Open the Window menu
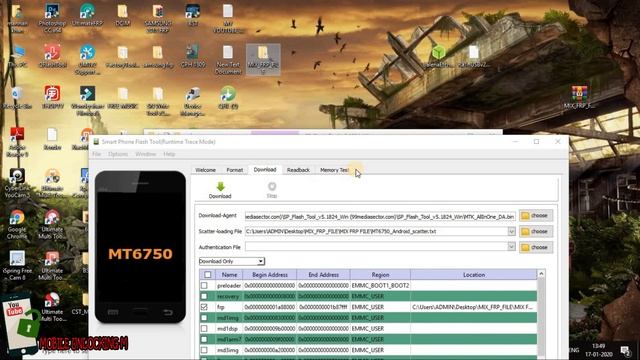This screenshot has width=640, height=360. [146, 154]
